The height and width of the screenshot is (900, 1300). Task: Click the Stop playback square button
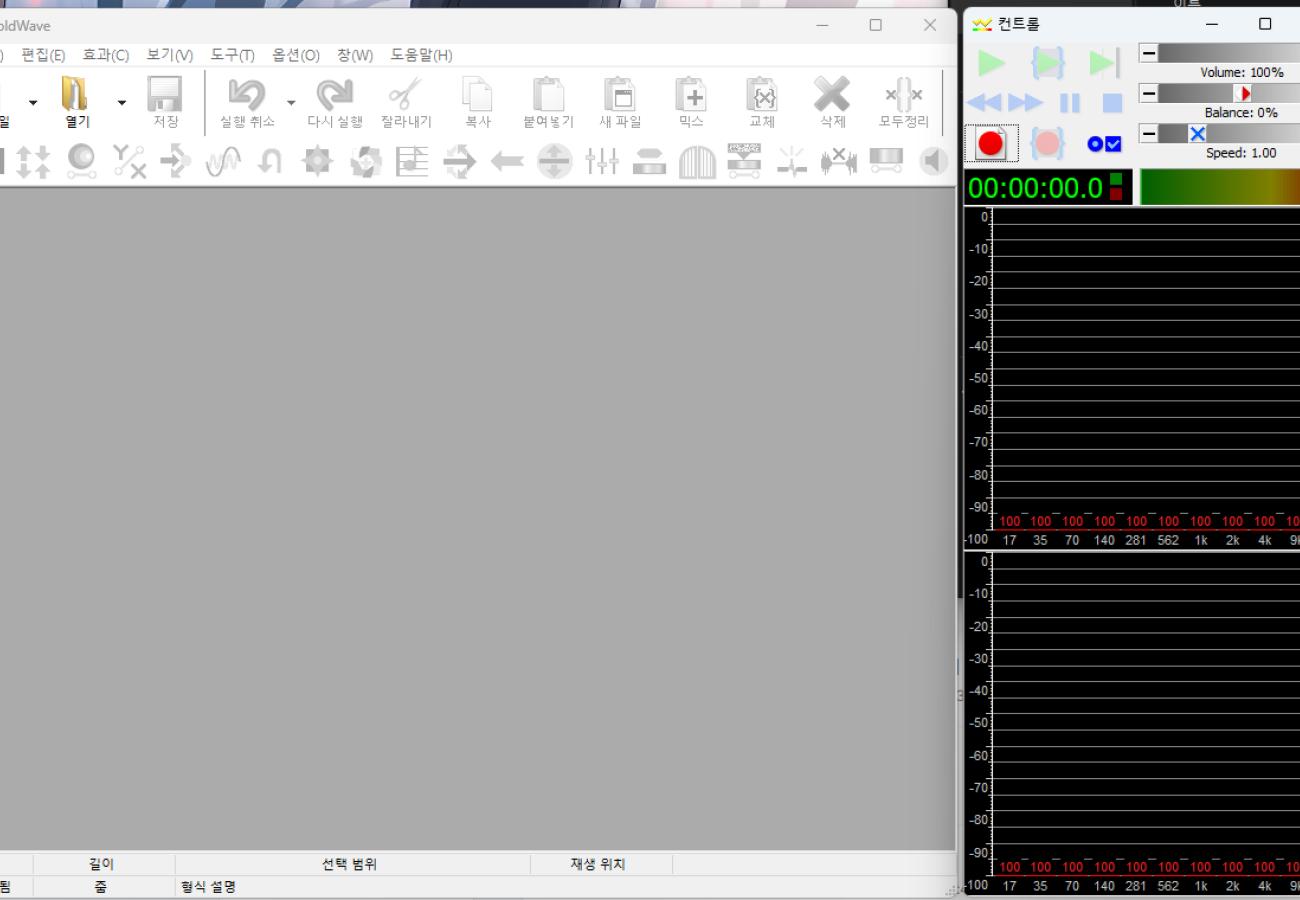pos(1112,102)
